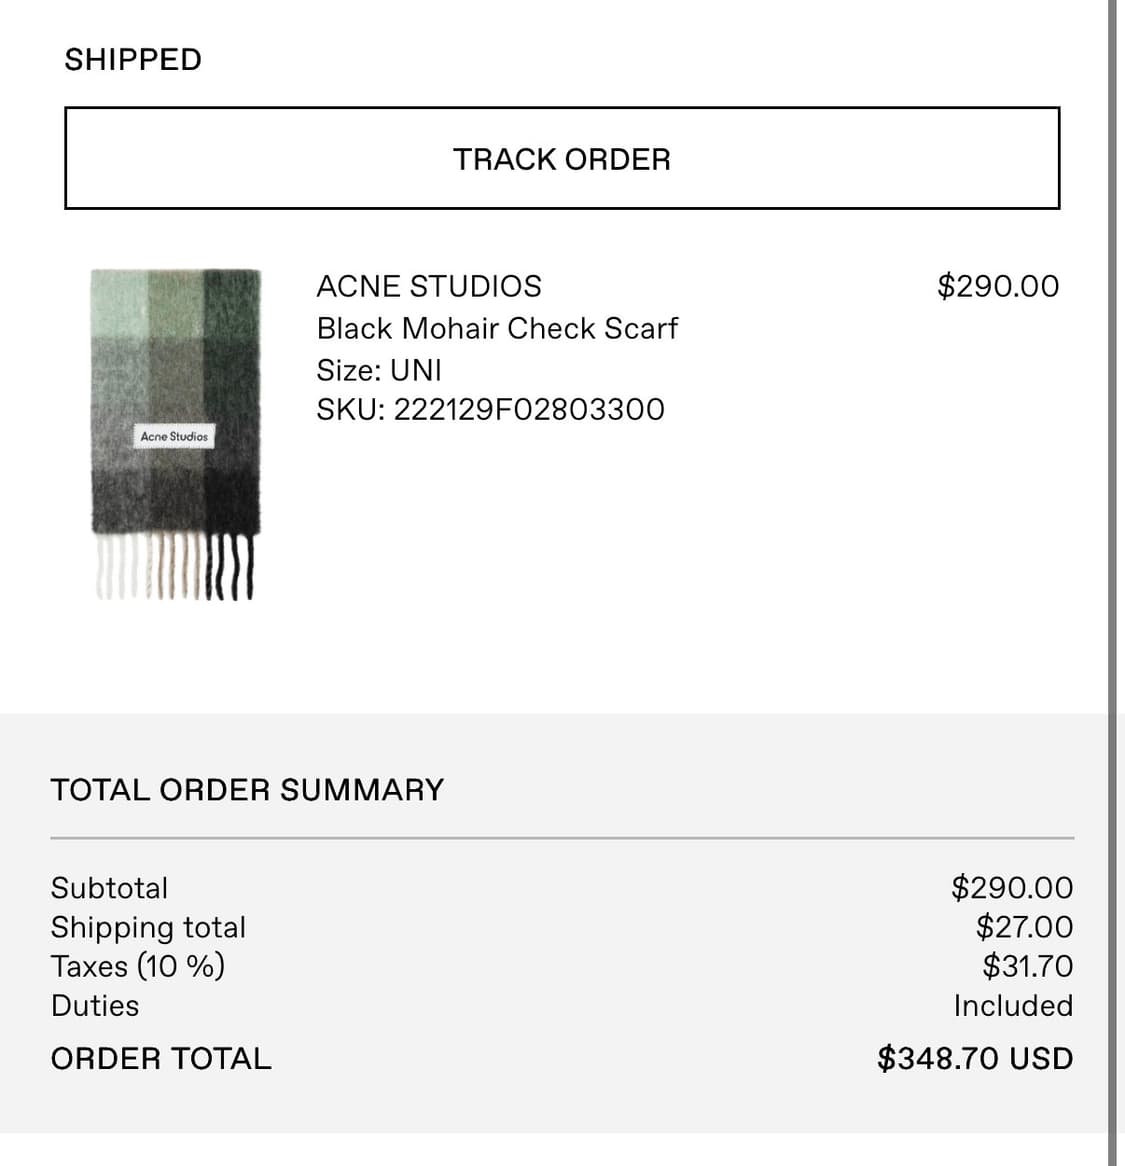Image resolution: width=1125 pixels, height=1166 pixels.
Task: Click the $348.70 USD order total
Action: point(974,1059)
